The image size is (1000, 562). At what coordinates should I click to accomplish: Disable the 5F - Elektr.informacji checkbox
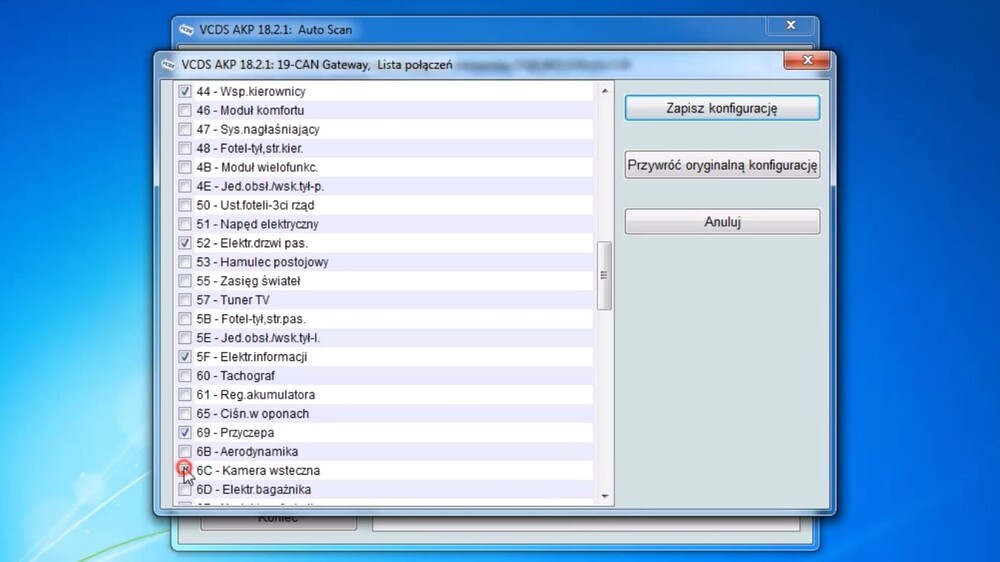(x=185, y=357)
